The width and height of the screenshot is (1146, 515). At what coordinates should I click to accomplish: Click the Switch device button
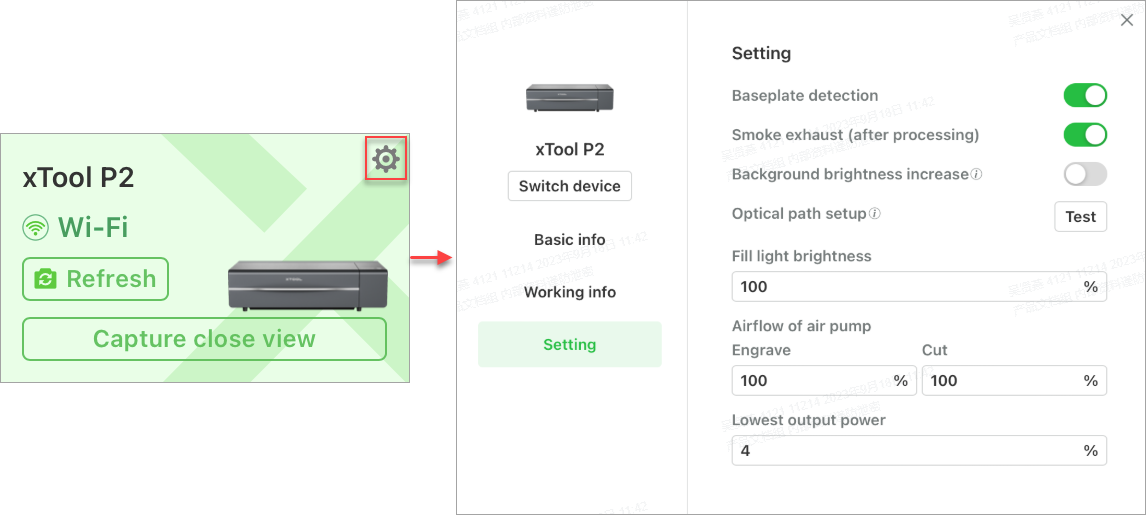569,186
